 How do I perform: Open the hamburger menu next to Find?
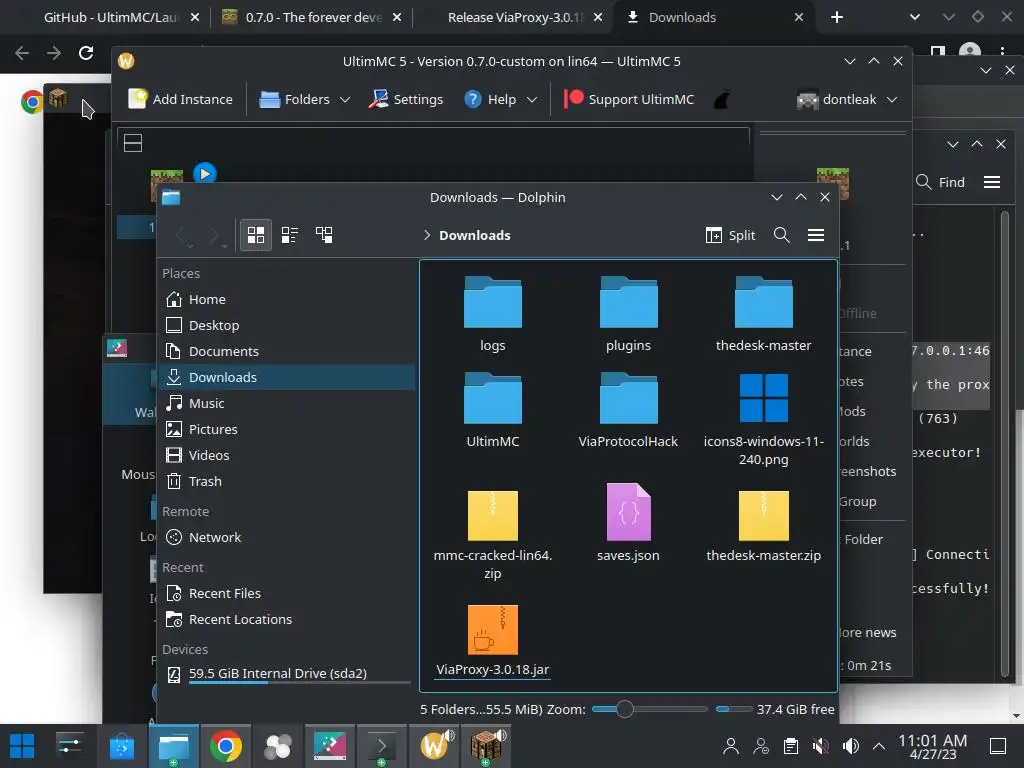coord(992,182)
